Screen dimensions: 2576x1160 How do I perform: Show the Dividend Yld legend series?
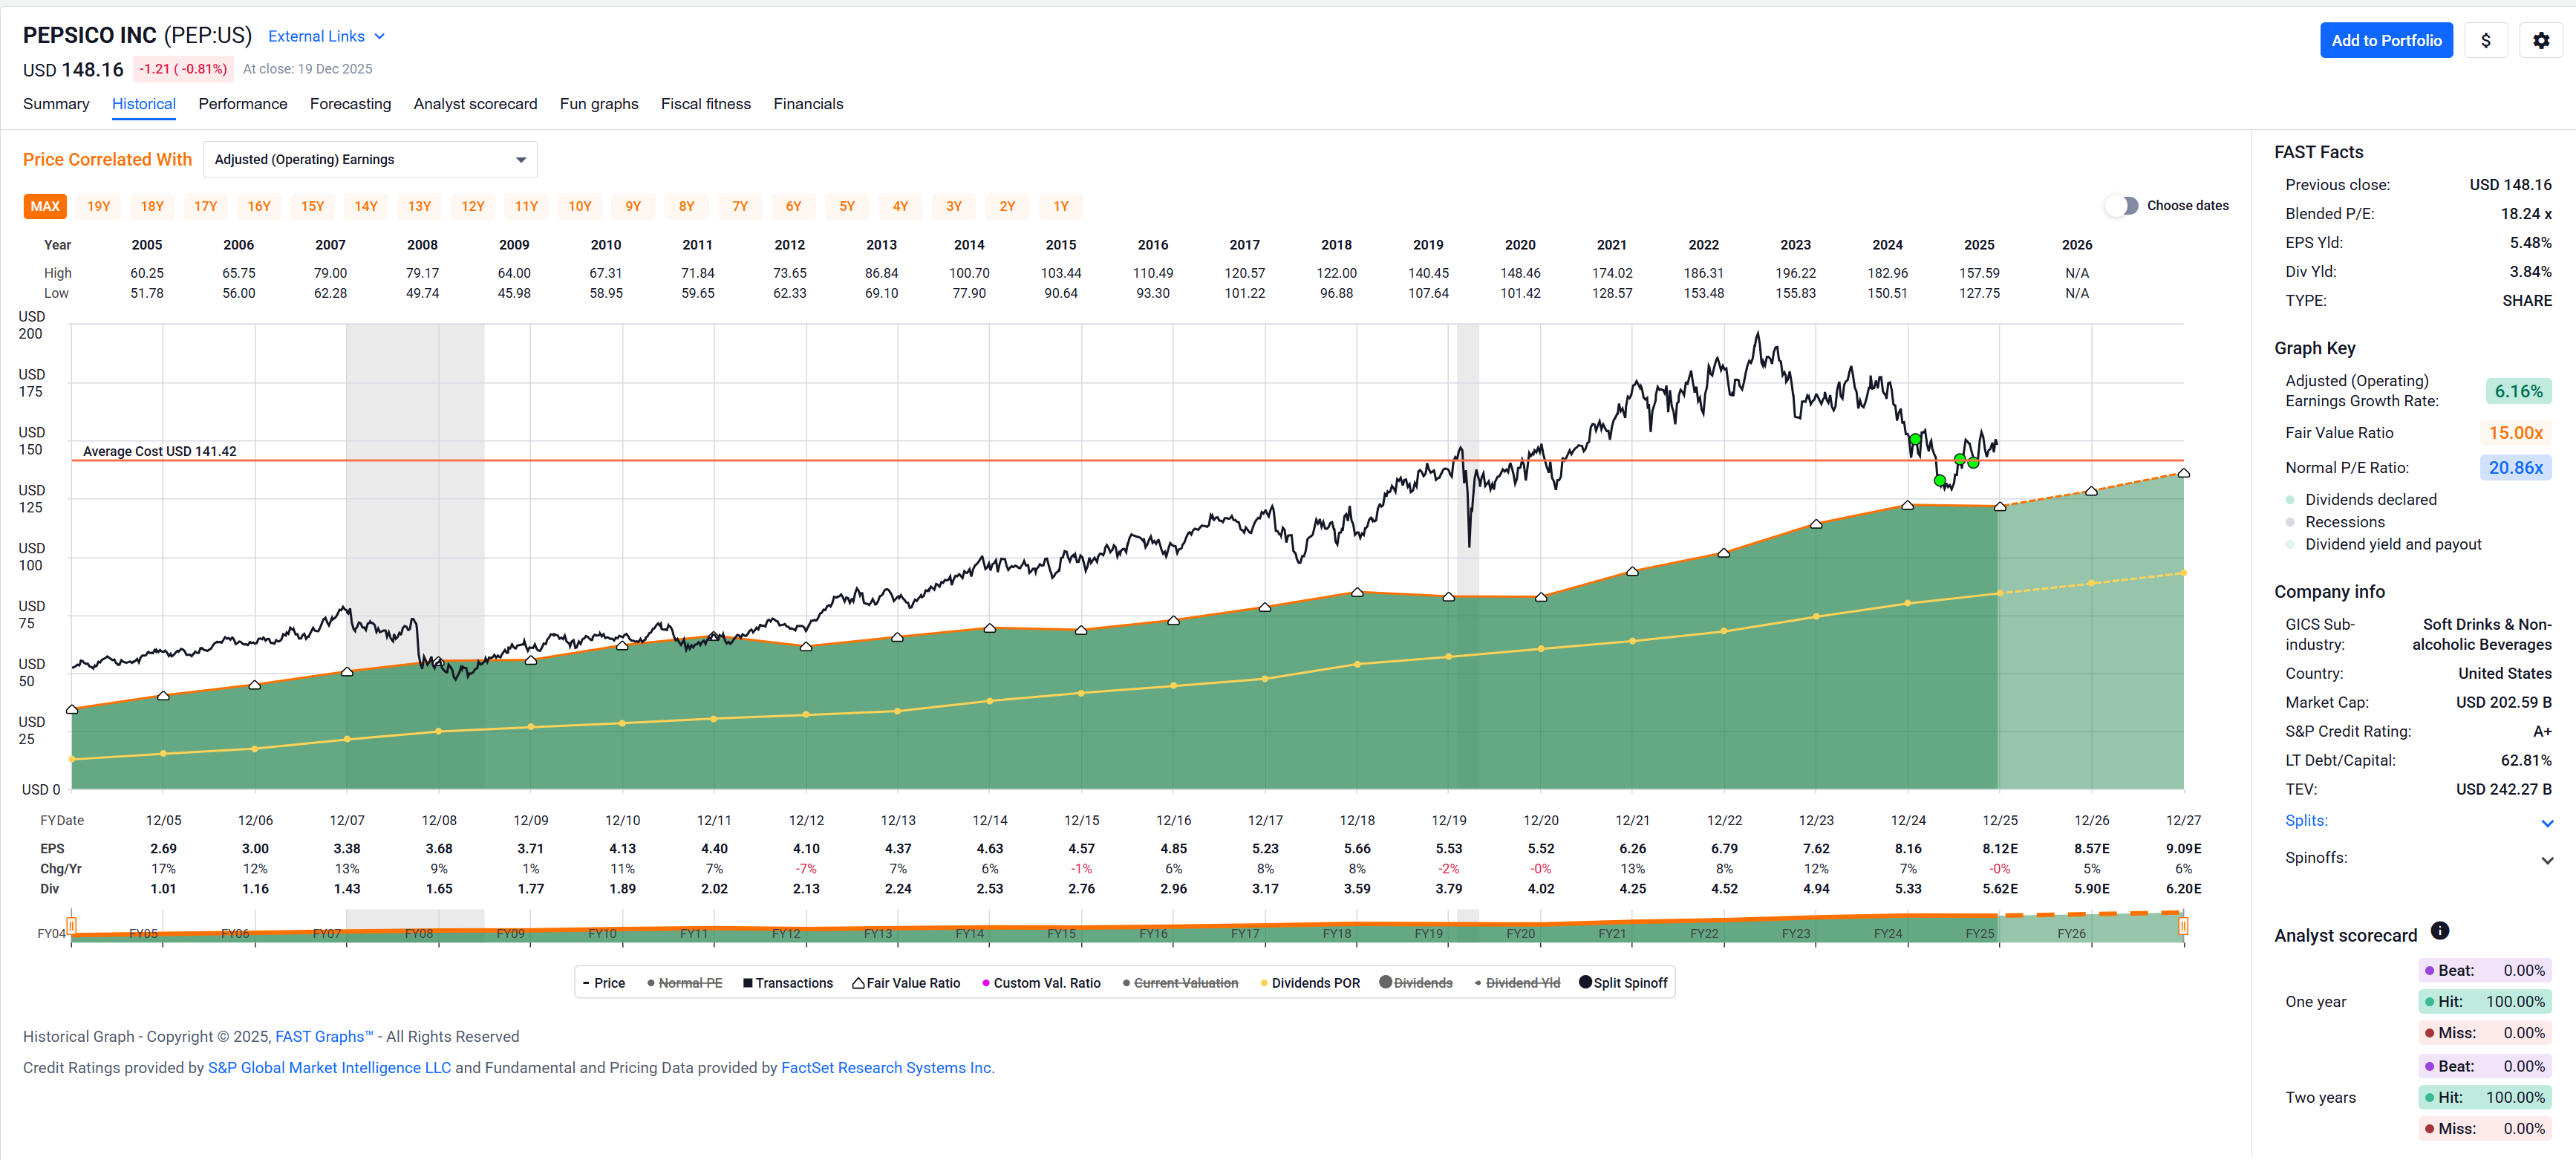pos(1521,983)
